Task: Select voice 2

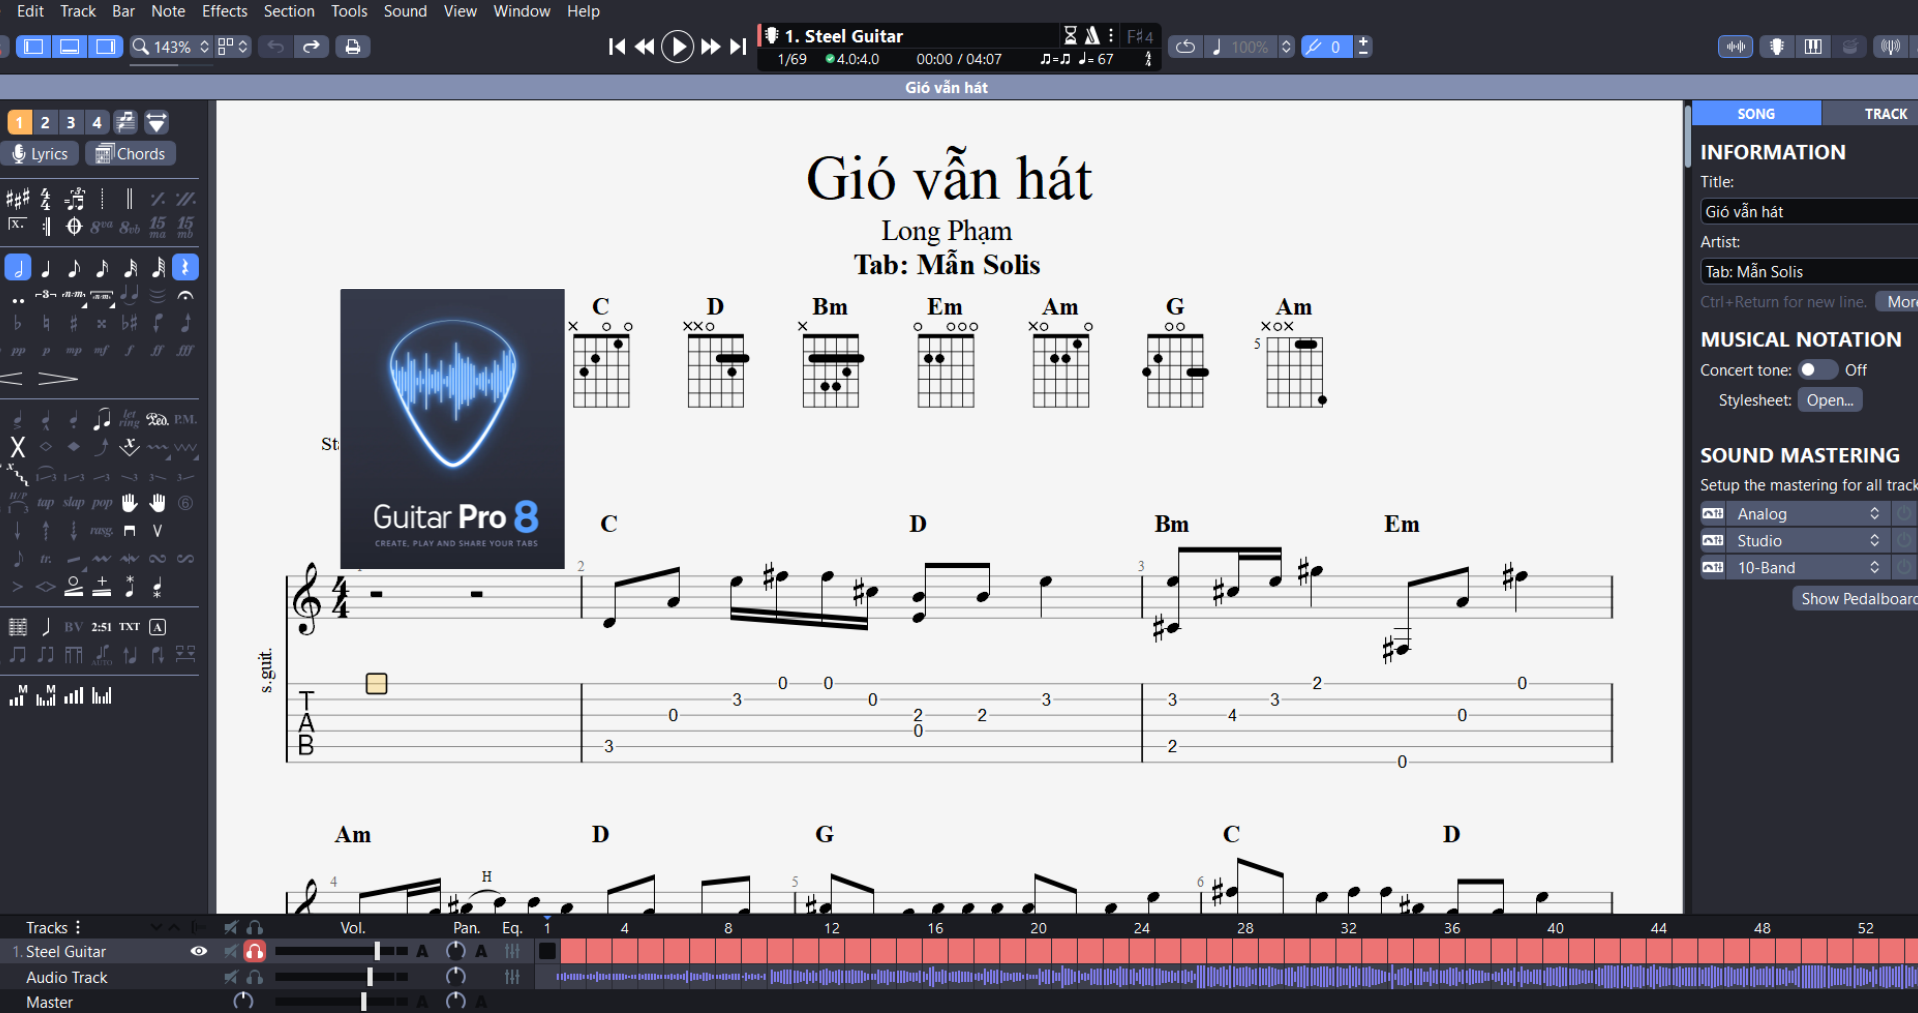Action: pyautogui.click(x=45, y=122)
